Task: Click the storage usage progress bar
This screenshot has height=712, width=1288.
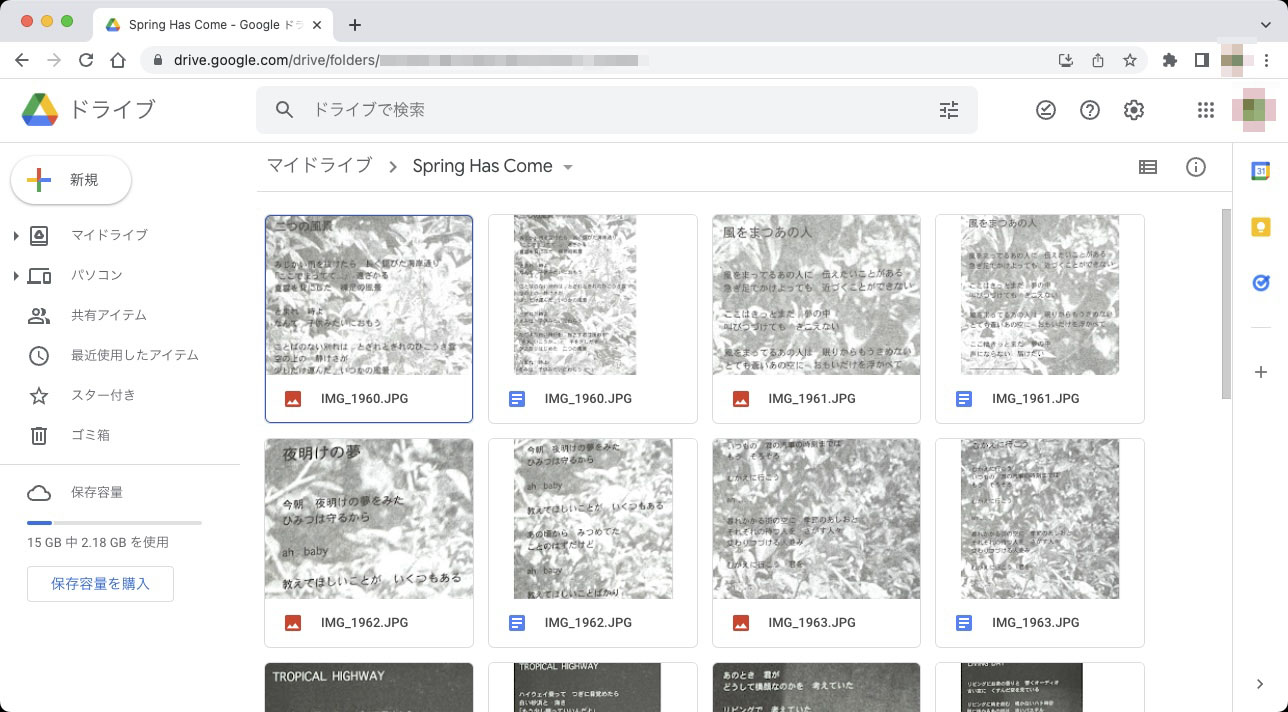Action: click(113, 521)
